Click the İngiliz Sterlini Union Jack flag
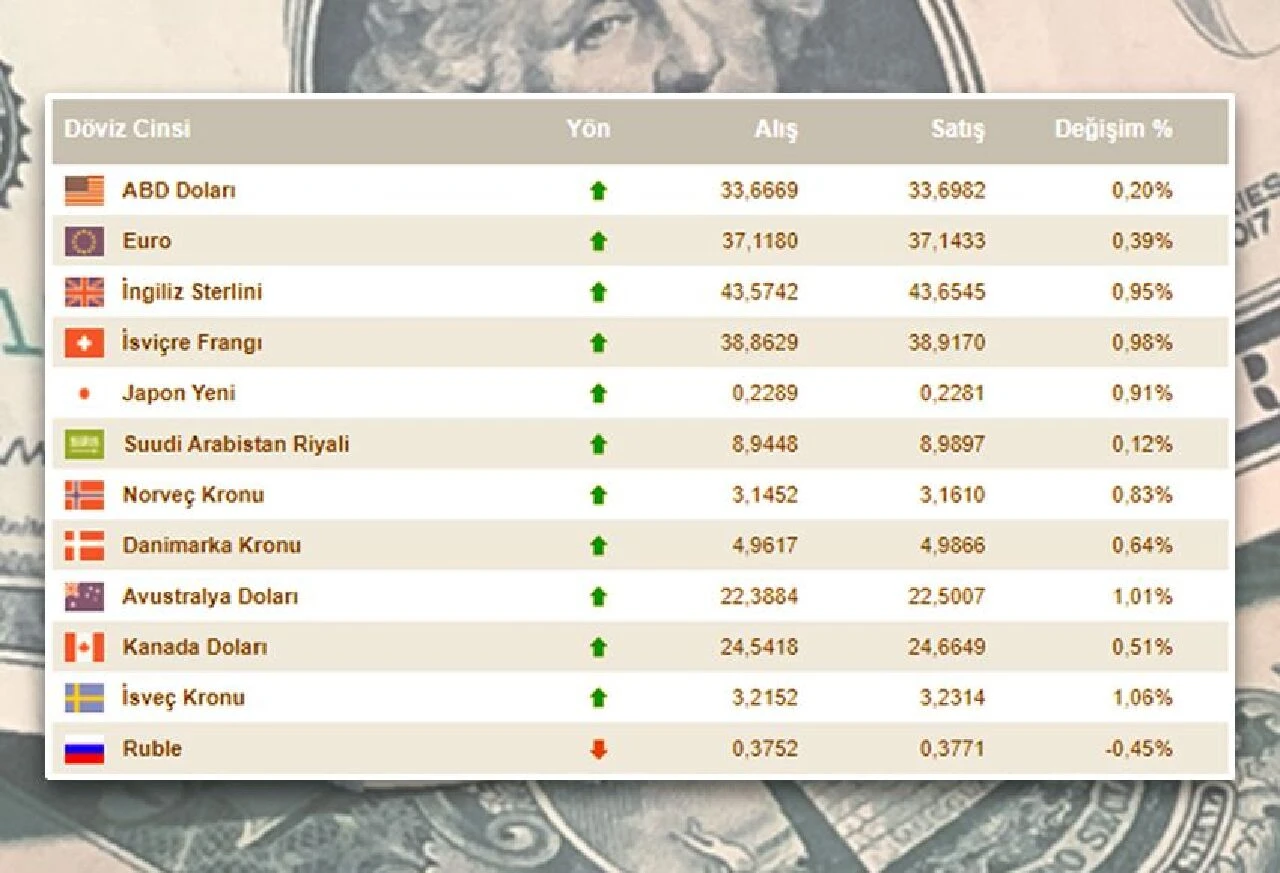The height and width of the screenshot is (873, 1280). [x=85, y=292]
